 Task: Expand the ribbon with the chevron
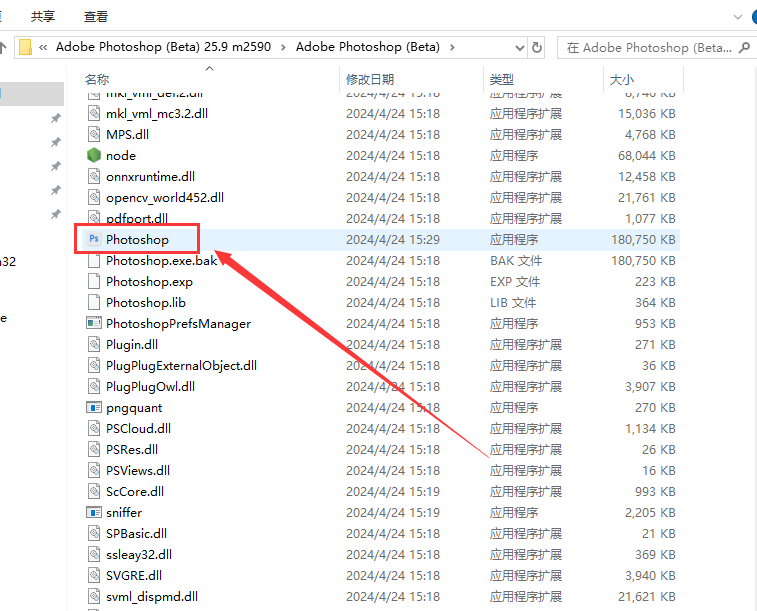pos(737,17)
